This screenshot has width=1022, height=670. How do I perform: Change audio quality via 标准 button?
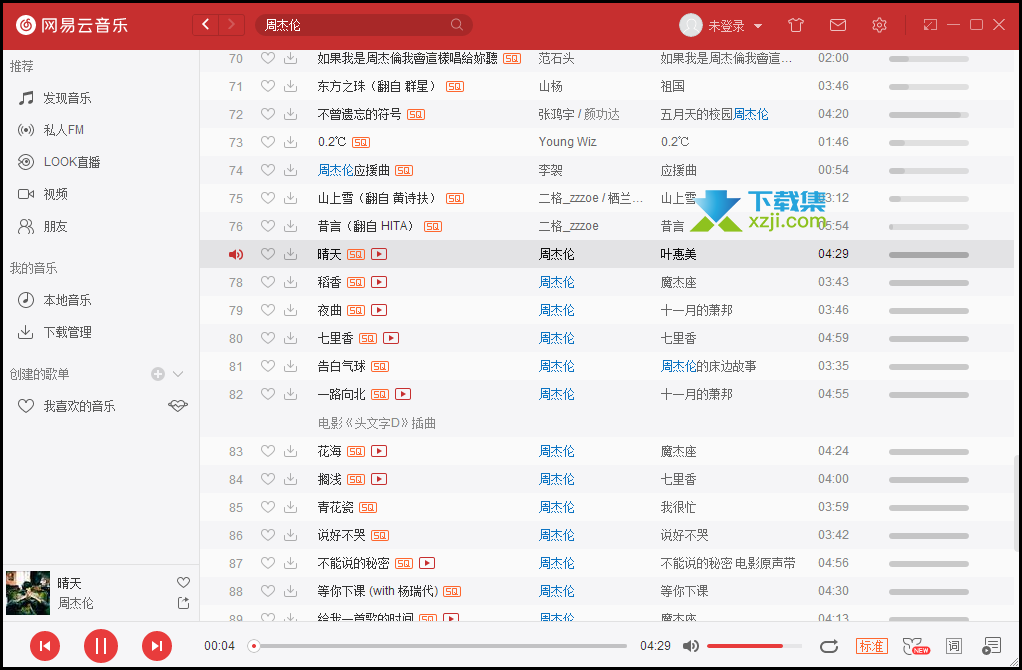[x=871, y=646]
